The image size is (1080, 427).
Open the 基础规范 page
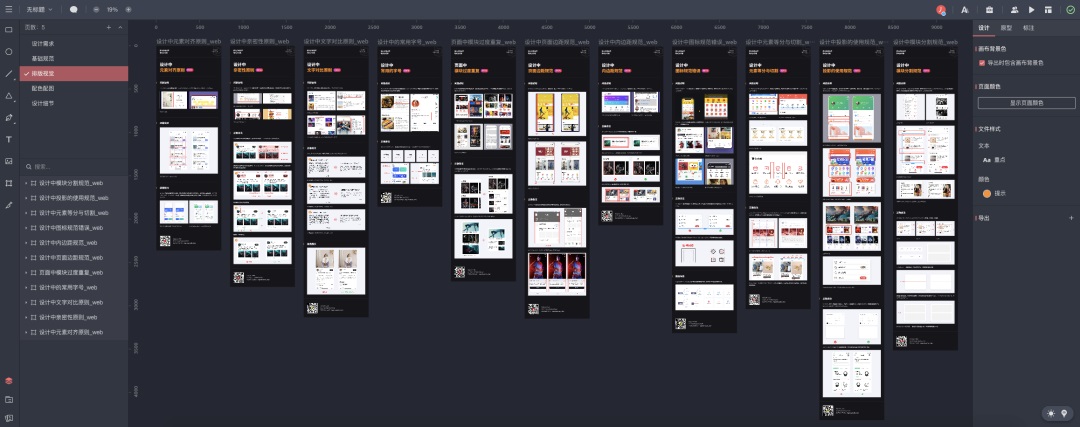[x=74, y=59]
